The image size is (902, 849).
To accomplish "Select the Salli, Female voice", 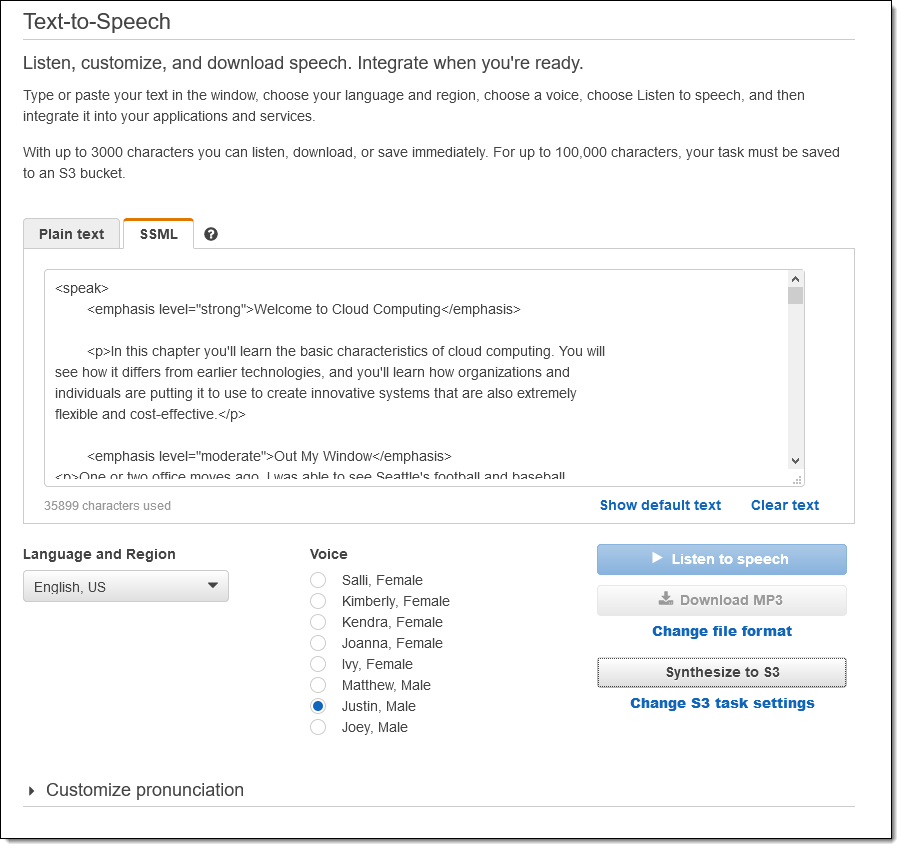I will click(x=318, y=580).
